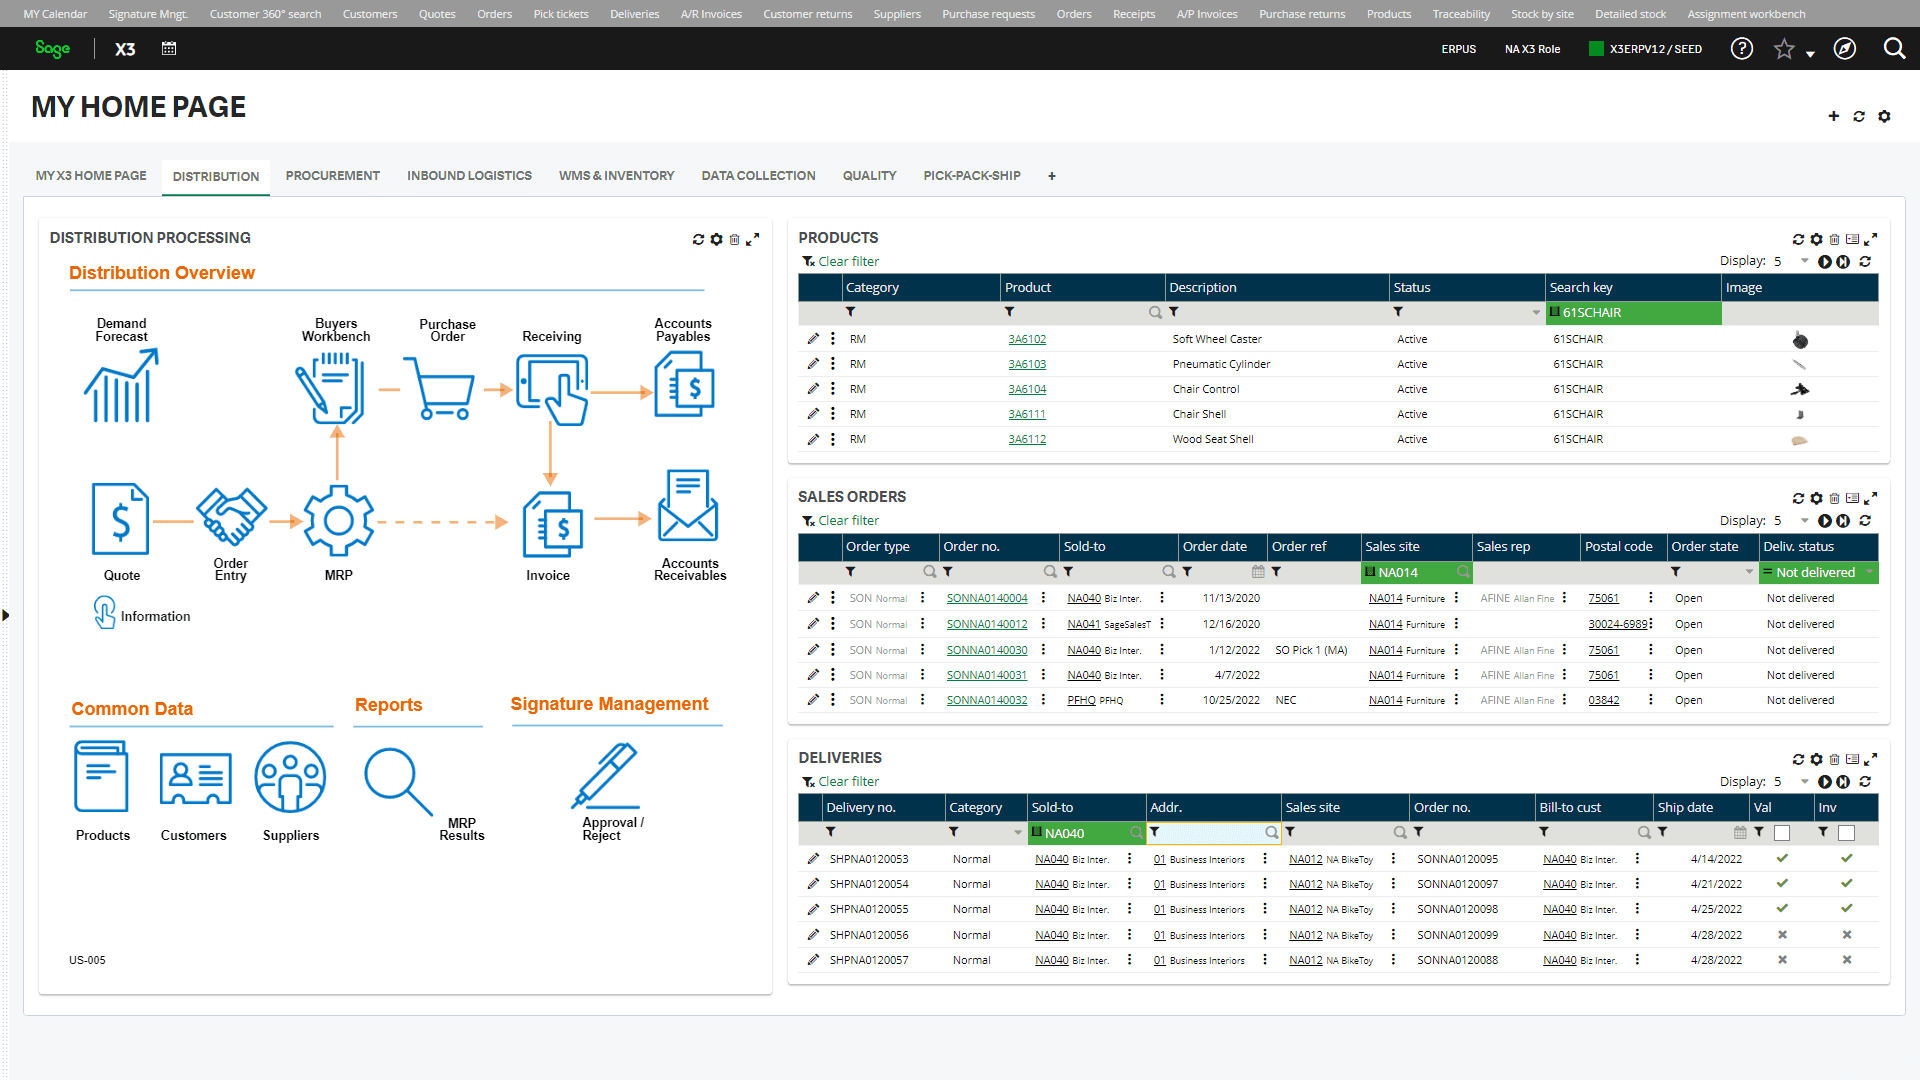Open the Demand Forecast chart icon

[x=121, y=386]
